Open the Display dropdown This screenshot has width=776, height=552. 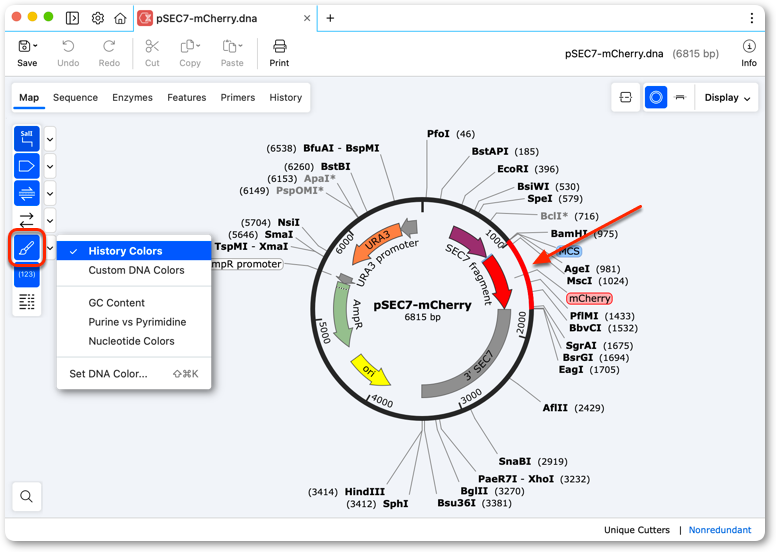click(x=727, y=98)
